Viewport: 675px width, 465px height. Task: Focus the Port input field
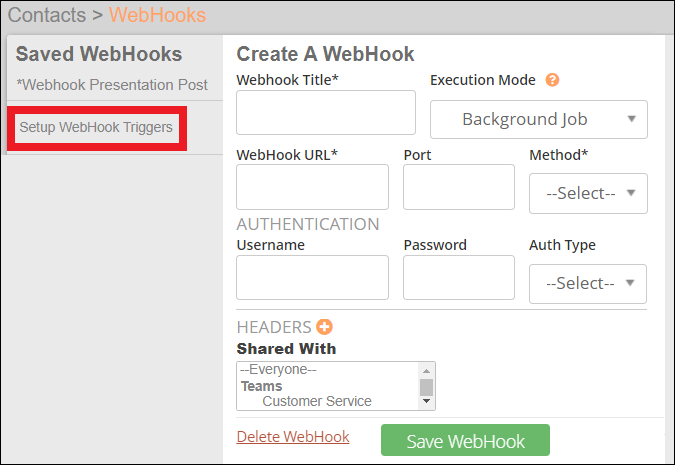click(459, 187)
